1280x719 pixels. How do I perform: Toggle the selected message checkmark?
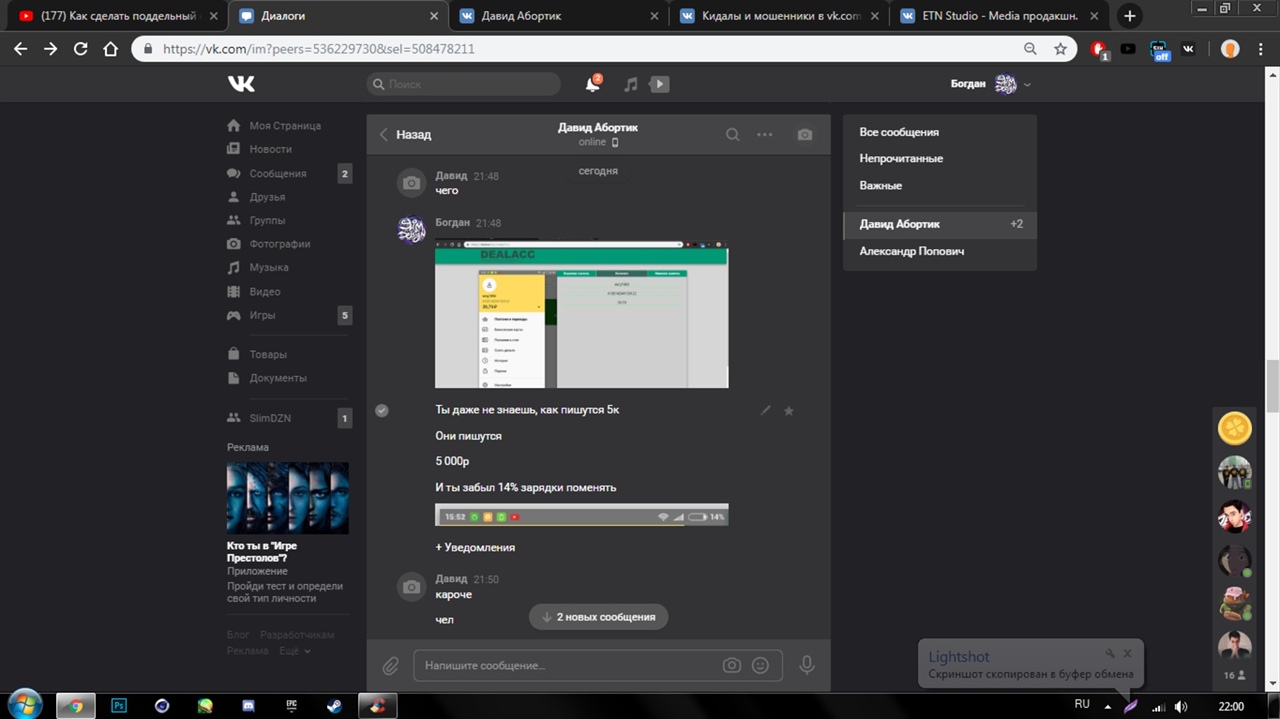[x=382, y=410]
